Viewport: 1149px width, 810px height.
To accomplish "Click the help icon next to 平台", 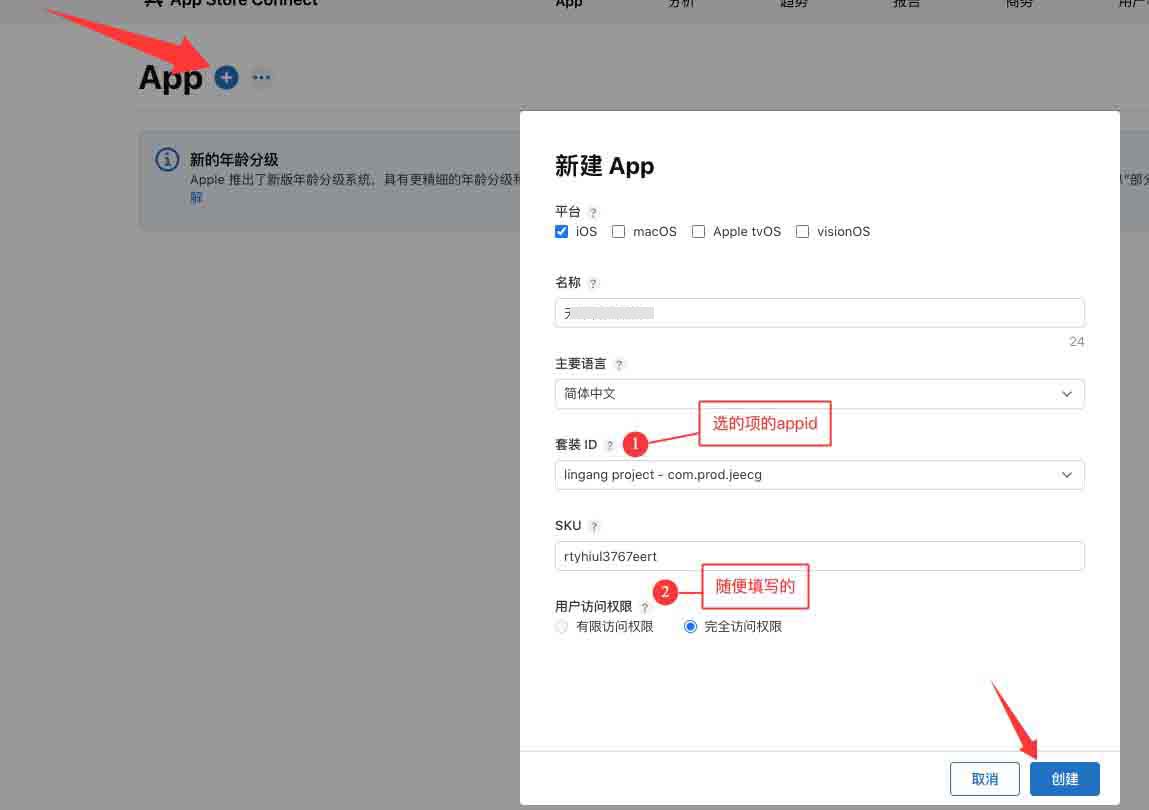I will tap(593, 212).
